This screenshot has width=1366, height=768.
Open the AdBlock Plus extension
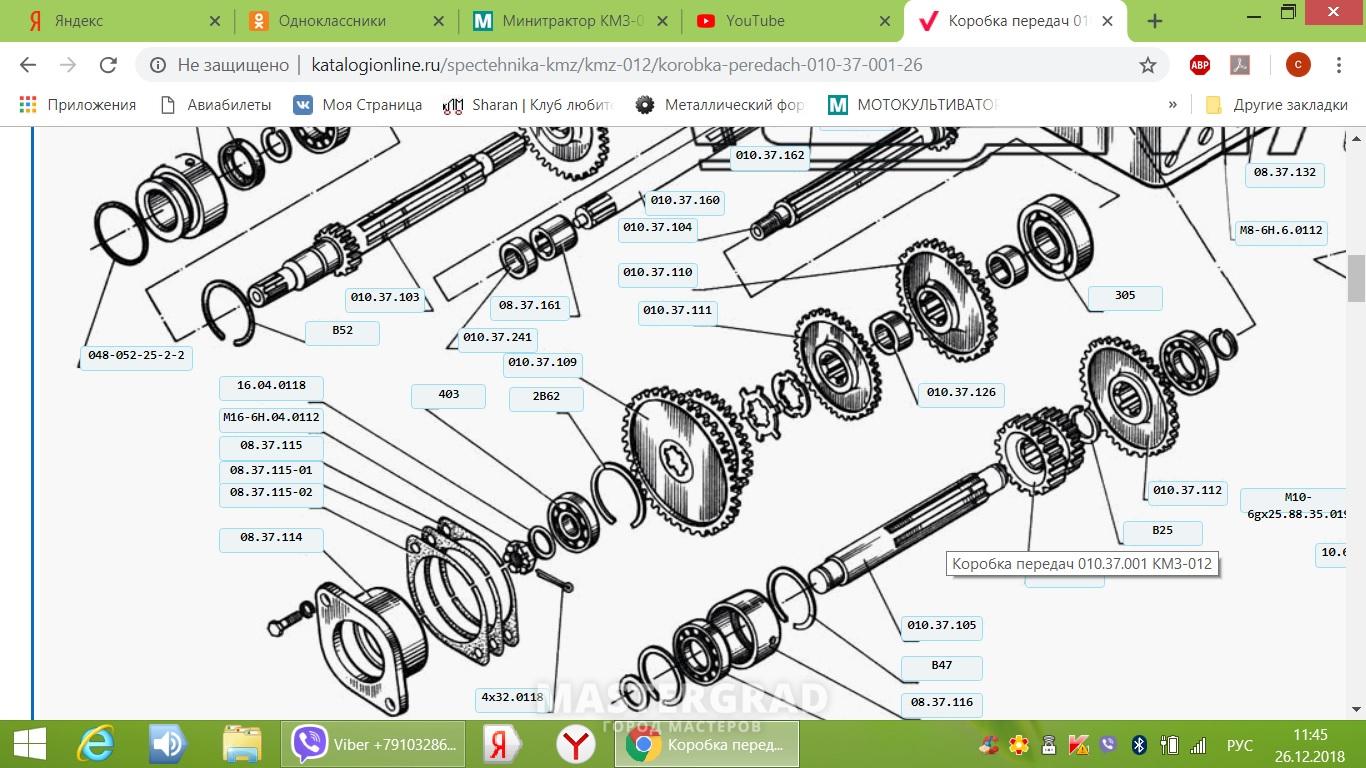(x=1200, y=65)
